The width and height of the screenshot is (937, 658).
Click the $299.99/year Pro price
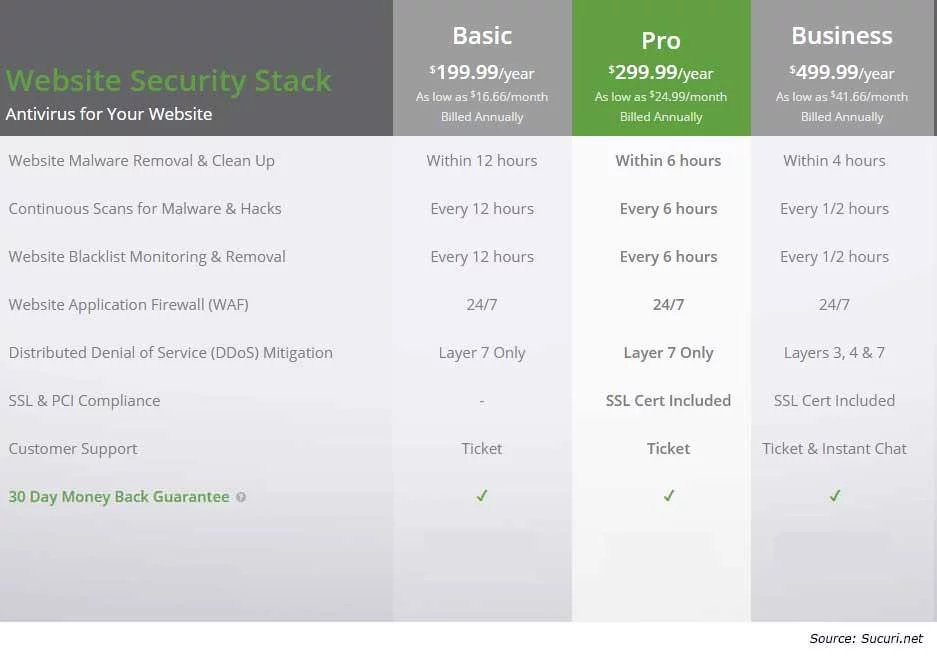click(661, 73)
